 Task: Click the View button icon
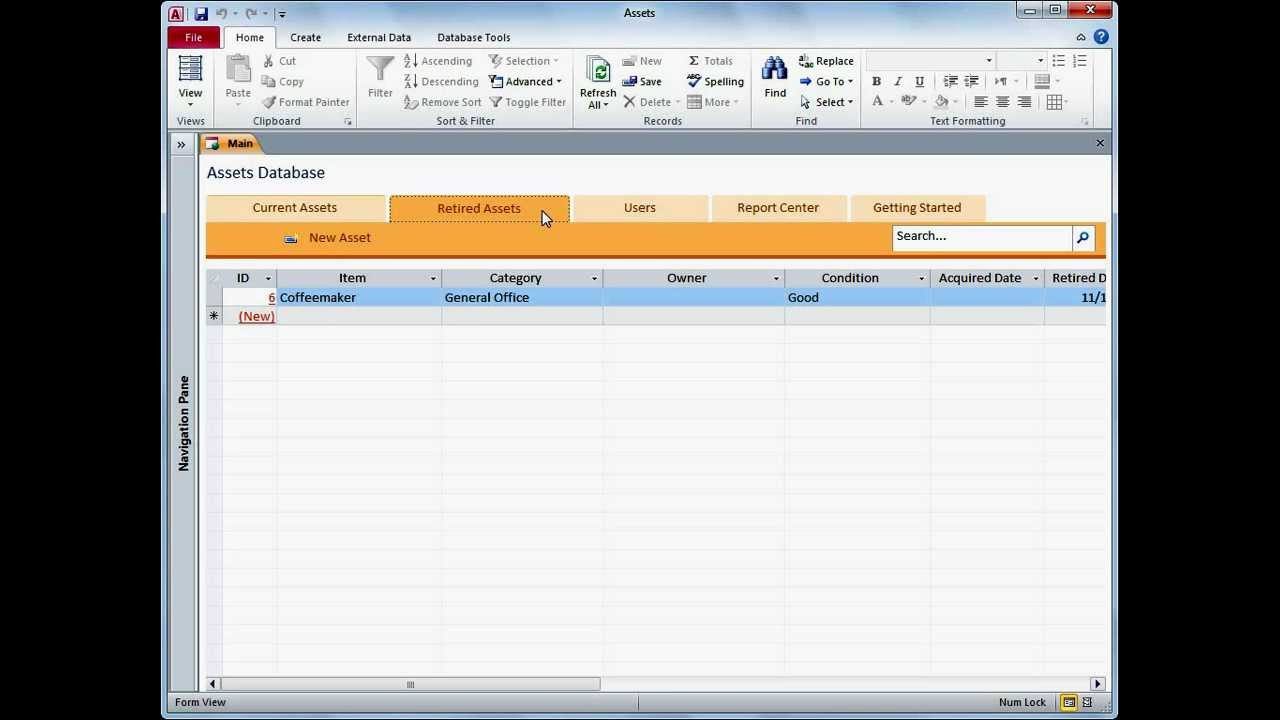190,70
